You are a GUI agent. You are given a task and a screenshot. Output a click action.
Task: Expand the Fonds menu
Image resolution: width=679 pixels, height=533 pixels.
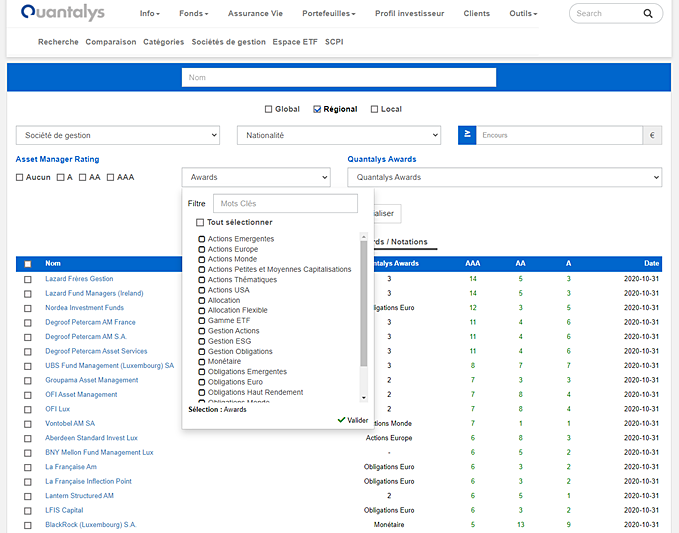click(194, 13)
